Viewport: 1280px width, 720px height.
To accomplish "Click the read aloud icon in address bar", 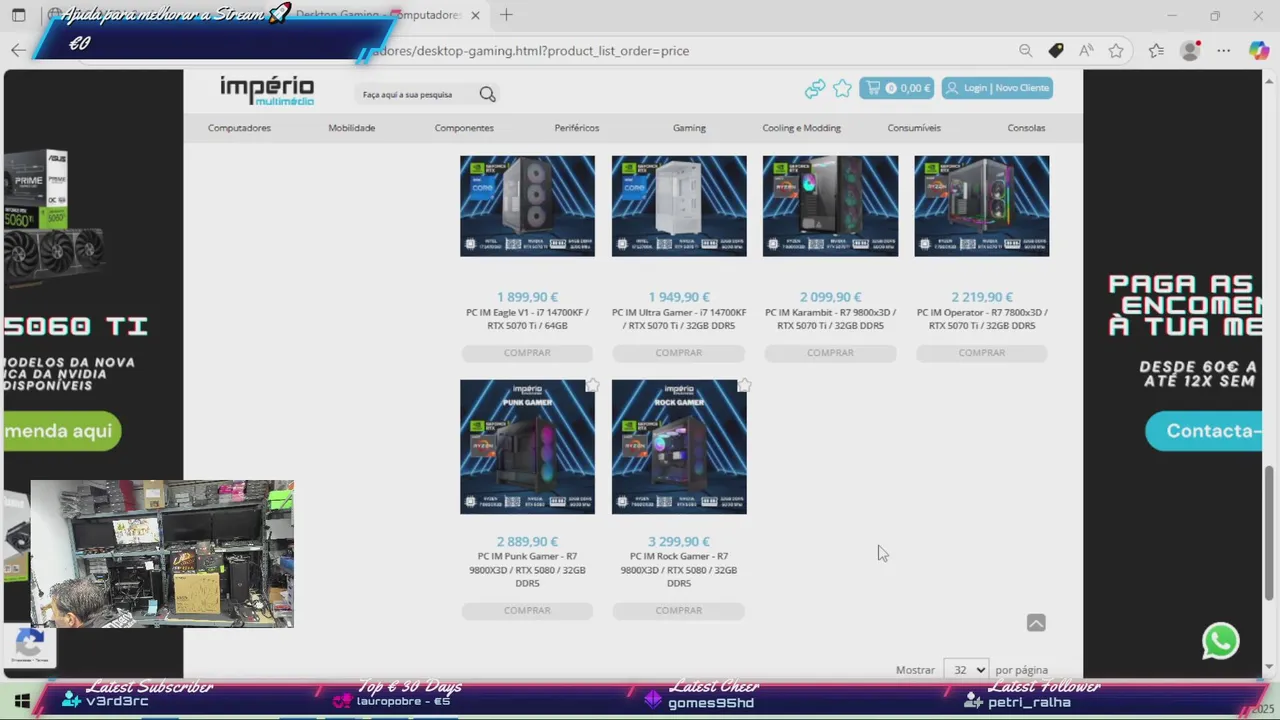I will point(1086,50).
